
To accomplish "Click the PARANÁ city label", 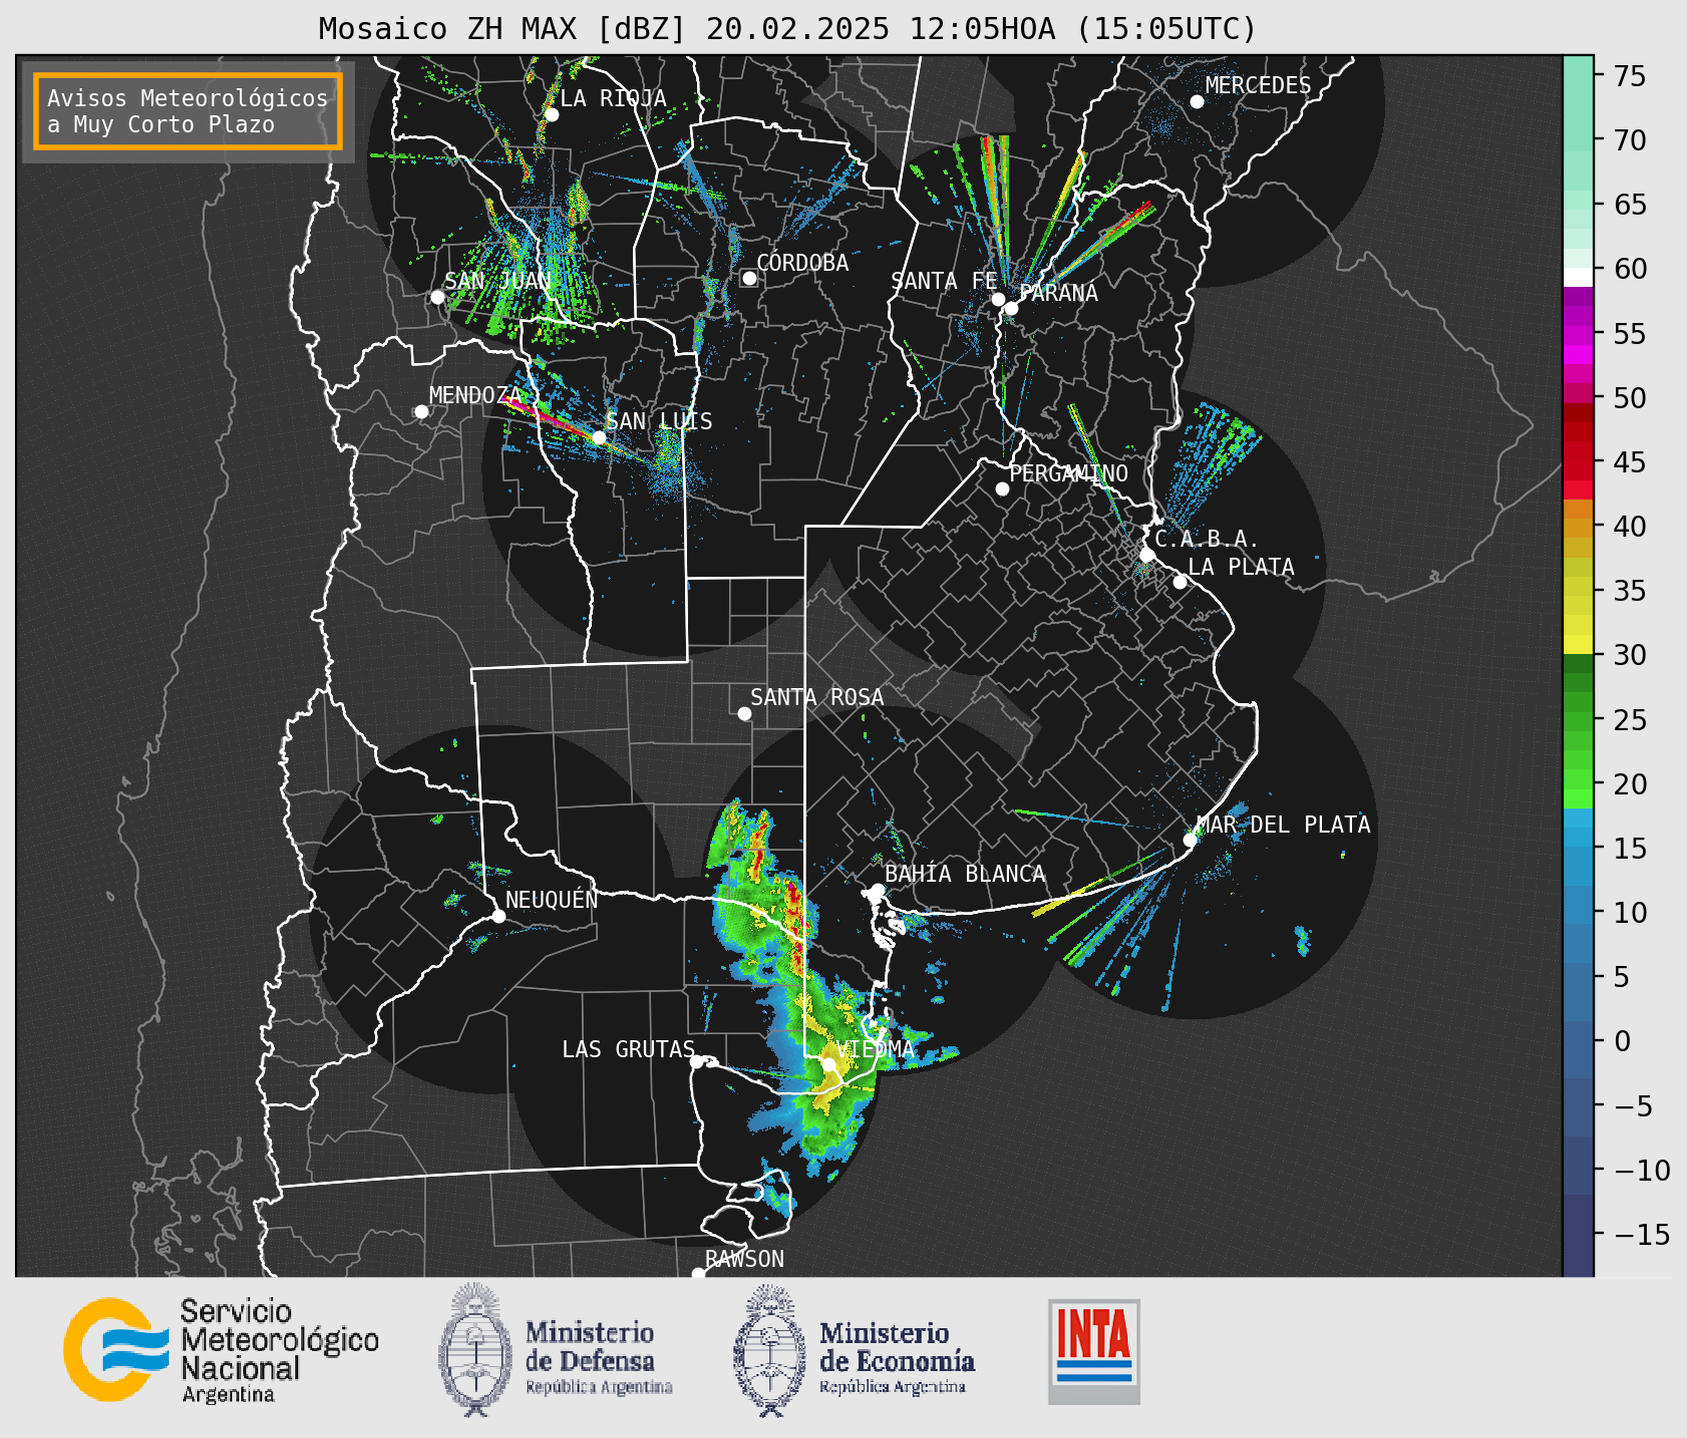I will click(1058, 293).
